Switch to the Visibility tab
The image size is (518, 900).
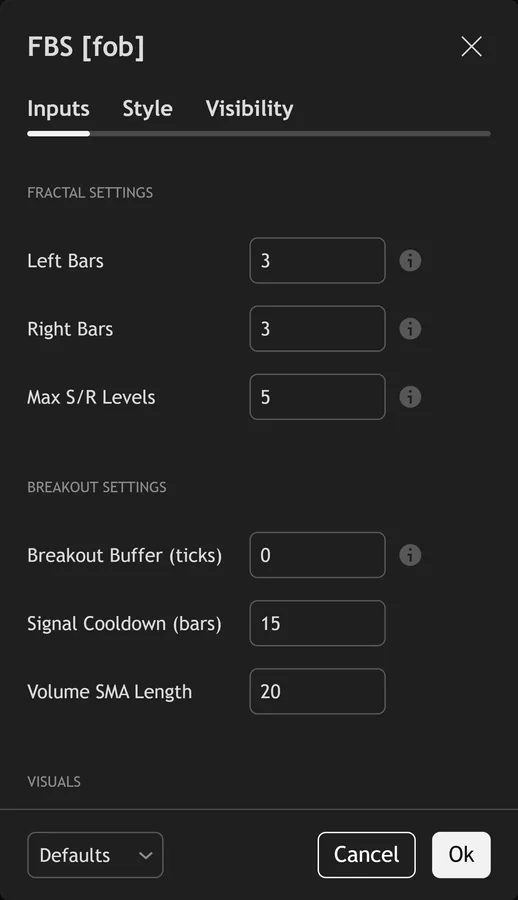point(249,108)
